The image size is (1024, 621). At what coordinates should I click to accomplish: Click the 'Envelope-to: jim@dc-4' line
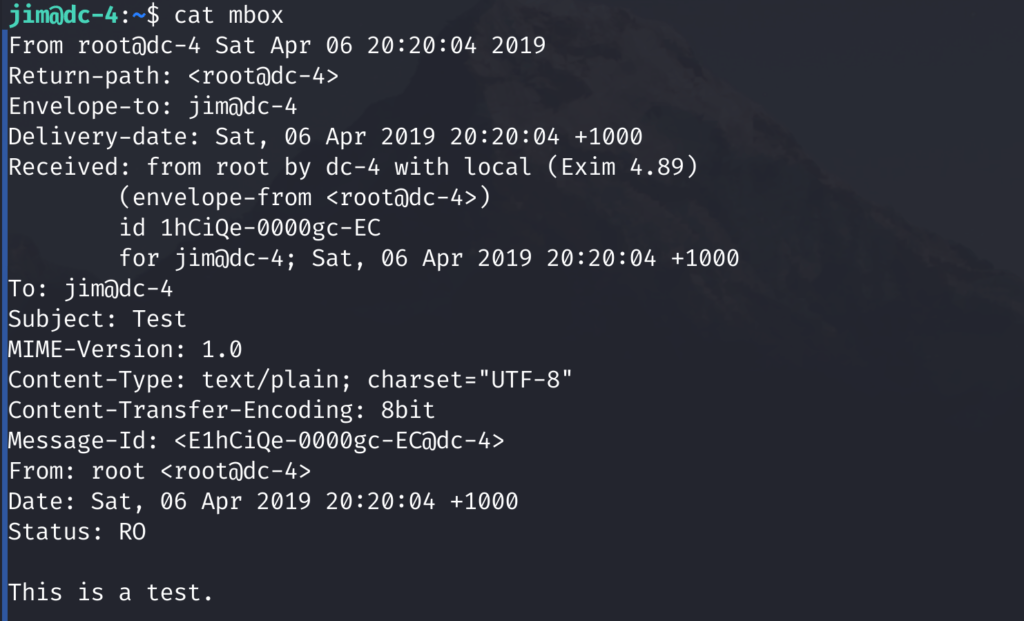pos(152,106)
